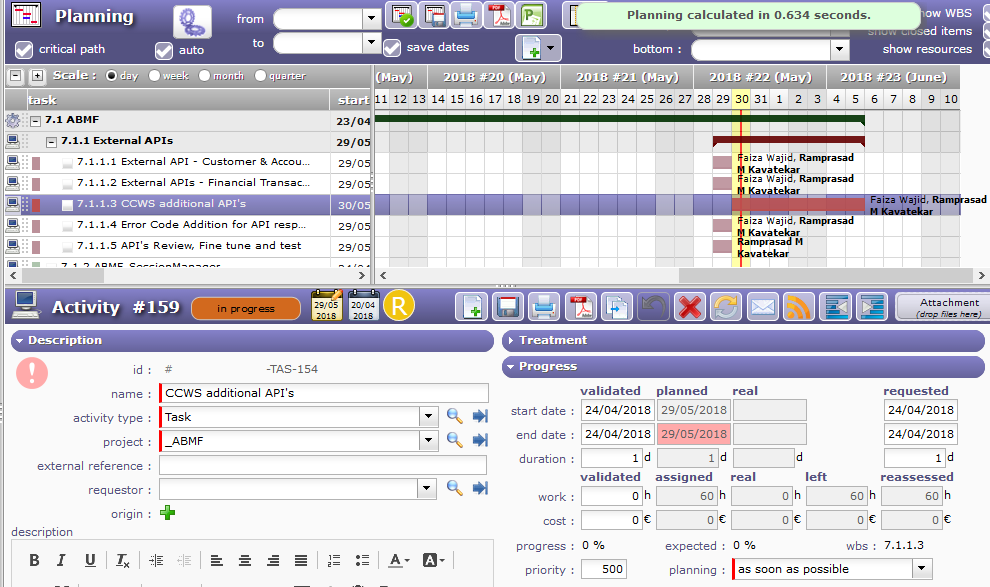Add origin with green plus icon
Screen dimensions: 990x587
click(x=167, y=513)
